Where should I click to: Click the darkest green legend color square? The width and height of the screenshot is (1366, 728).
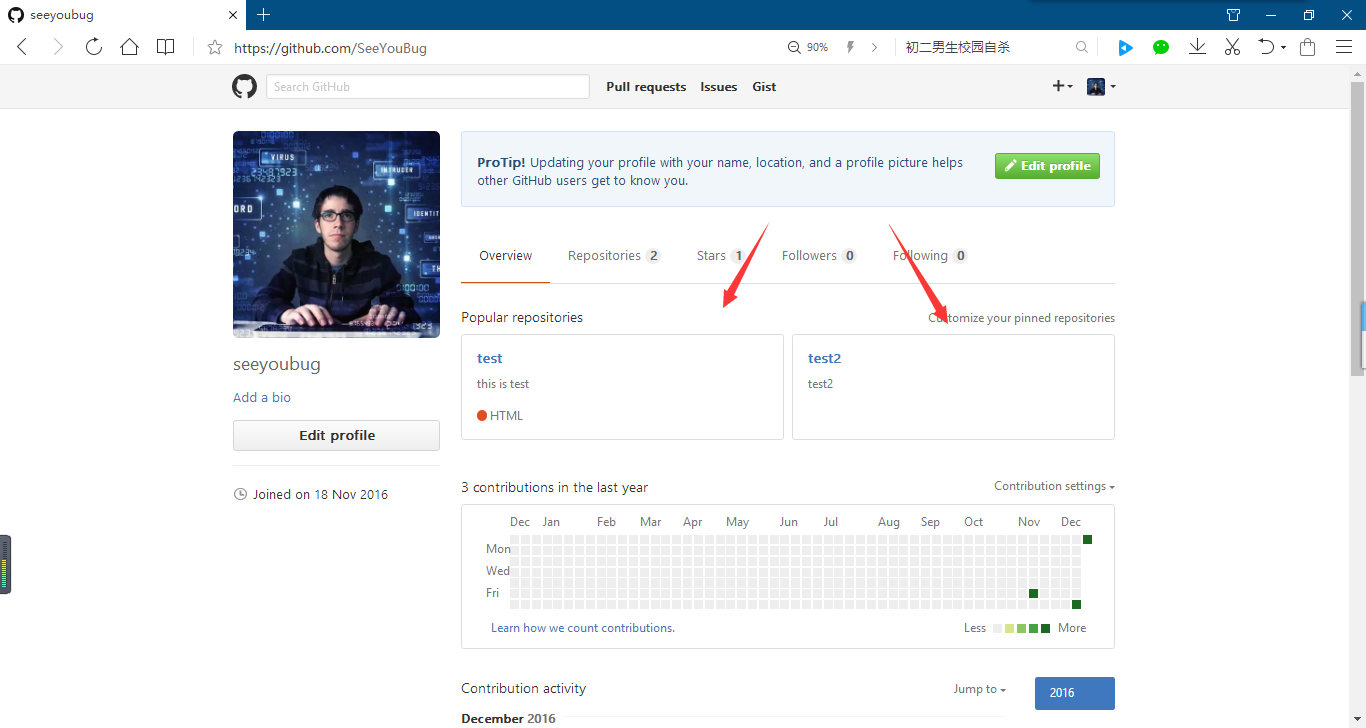pos(1045,628)
